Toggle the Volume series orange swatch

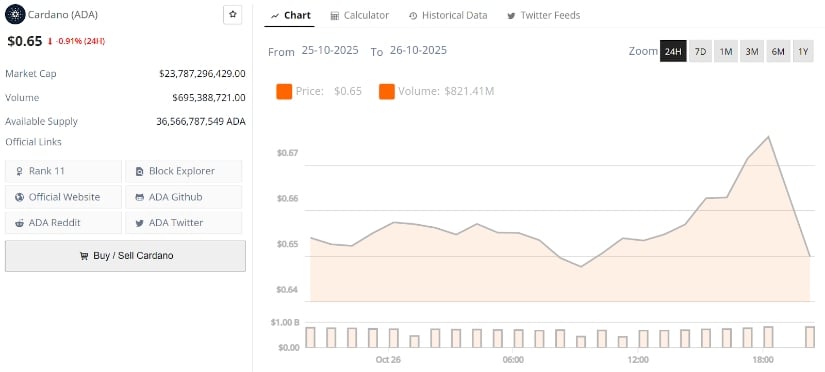(387, 92)
